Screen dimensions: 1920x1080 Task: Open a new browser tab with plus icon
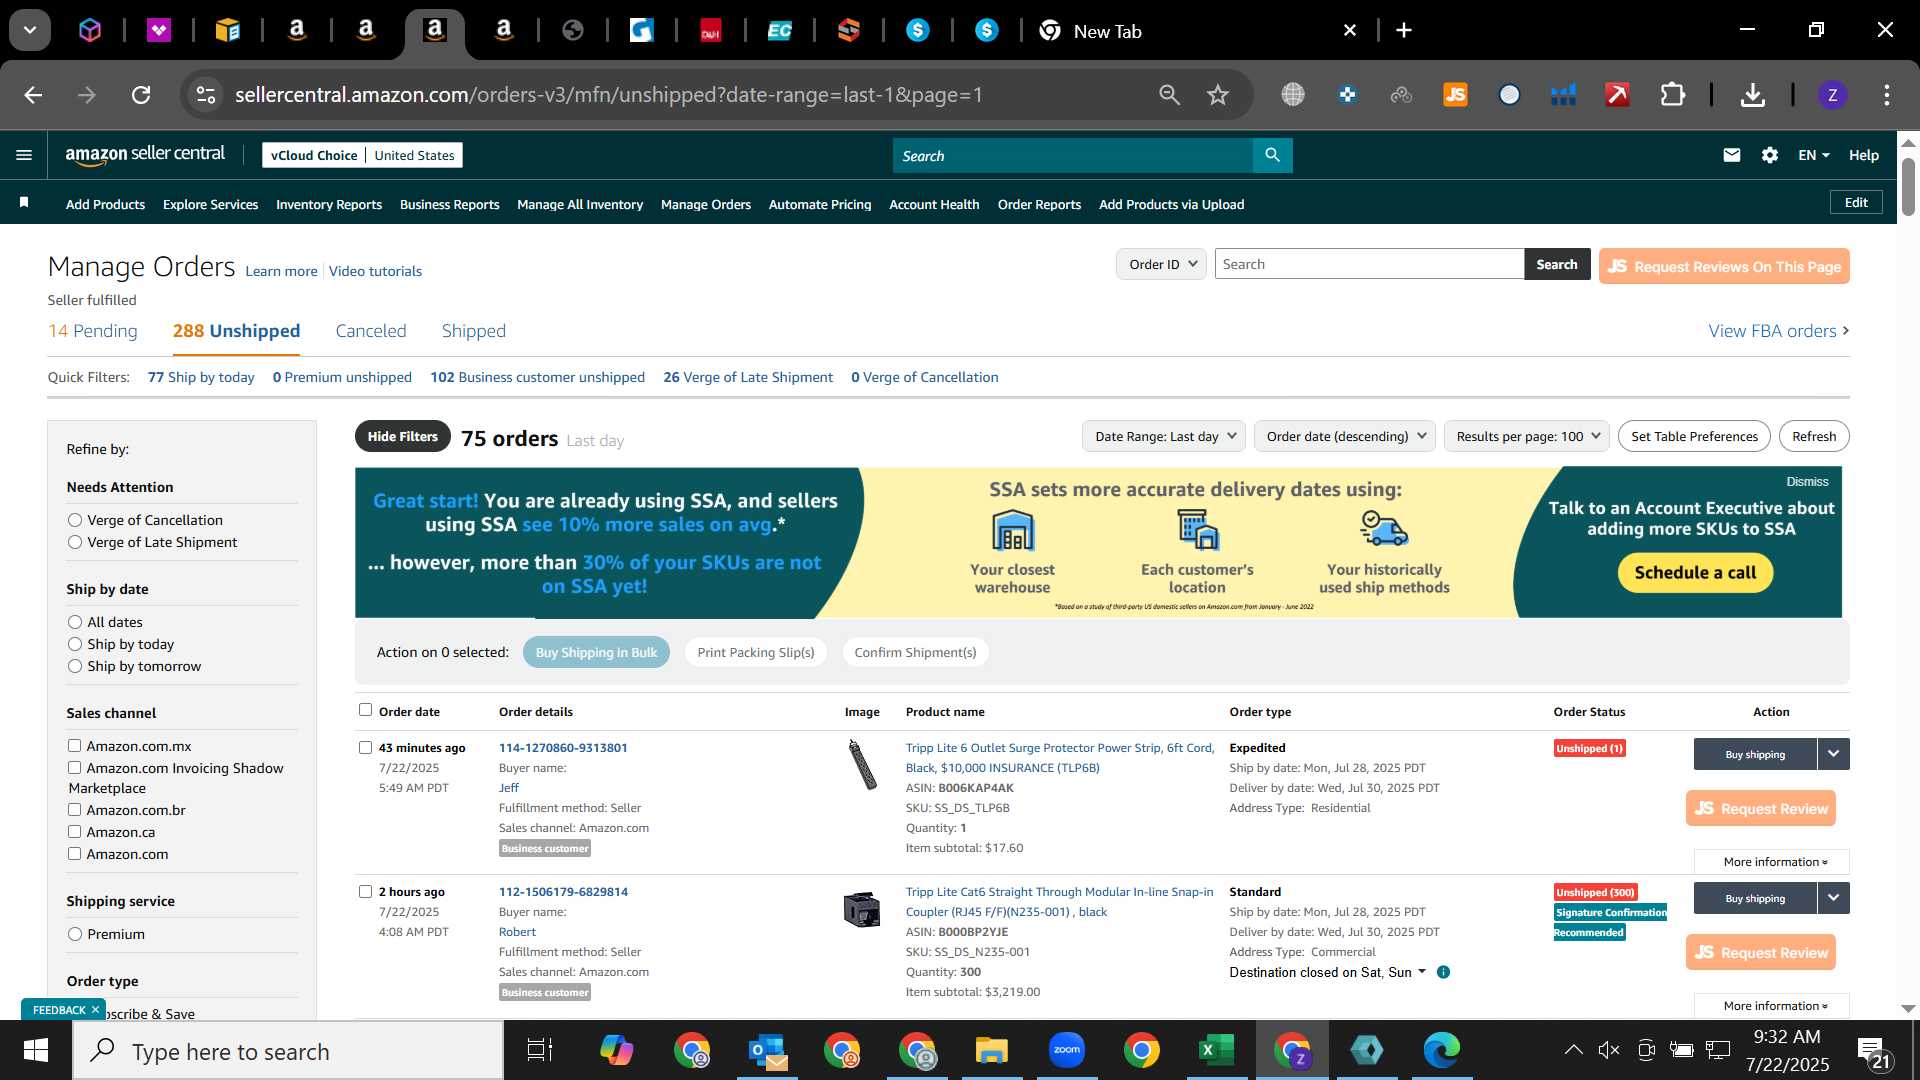1404,31
